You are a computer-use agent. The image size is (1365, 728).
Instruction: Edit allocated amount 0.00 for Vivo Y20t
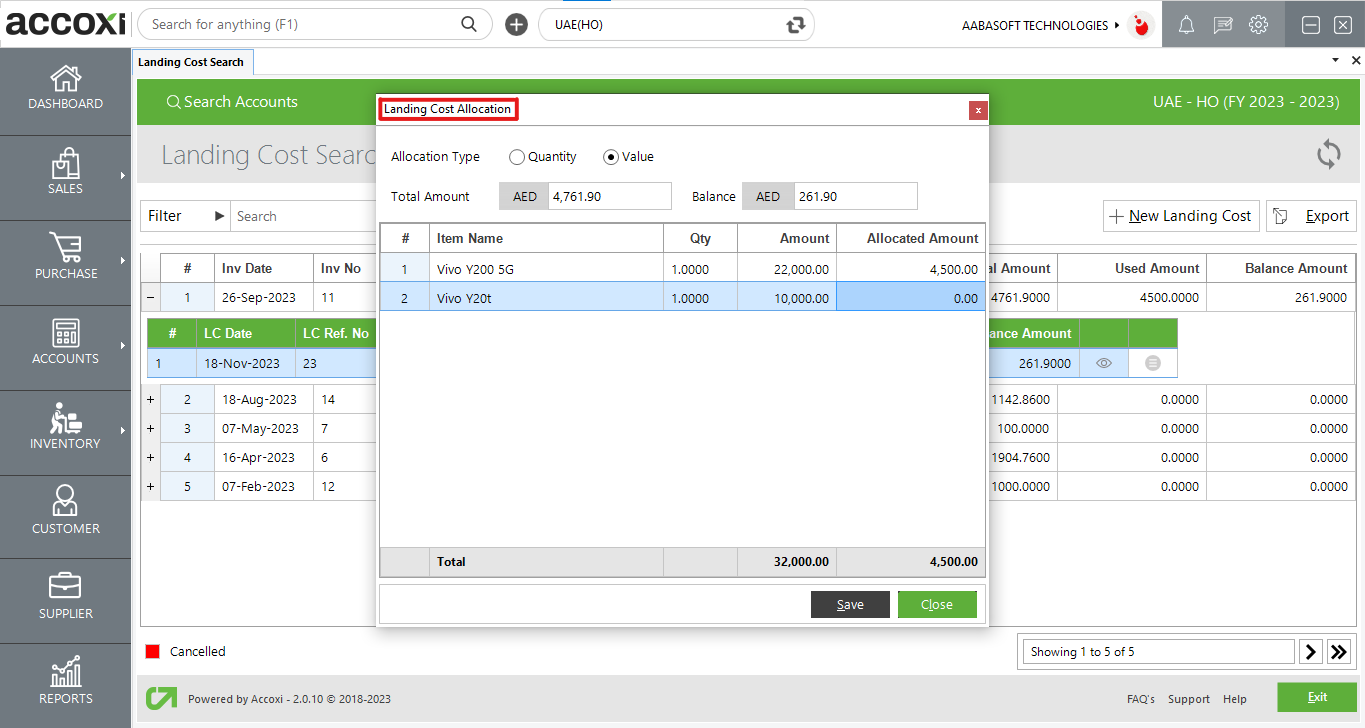click(911, 298)
